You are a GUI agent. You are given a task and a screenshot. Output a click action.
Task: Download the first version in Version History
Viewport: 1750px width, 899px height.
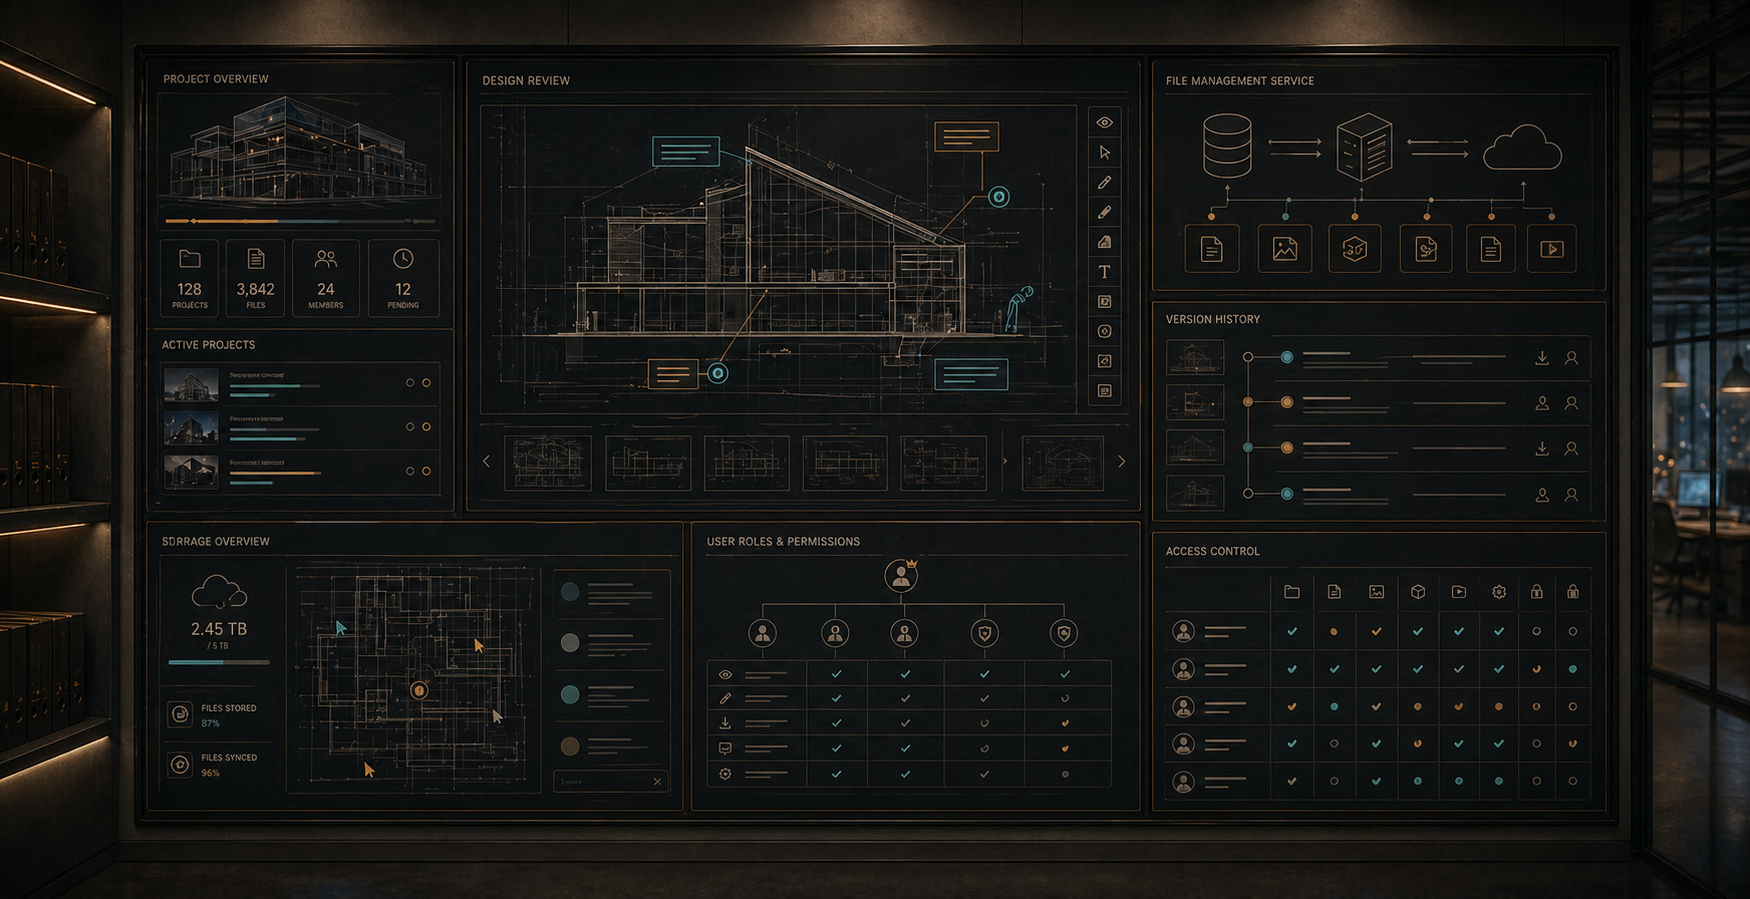tap(1542, 358)
